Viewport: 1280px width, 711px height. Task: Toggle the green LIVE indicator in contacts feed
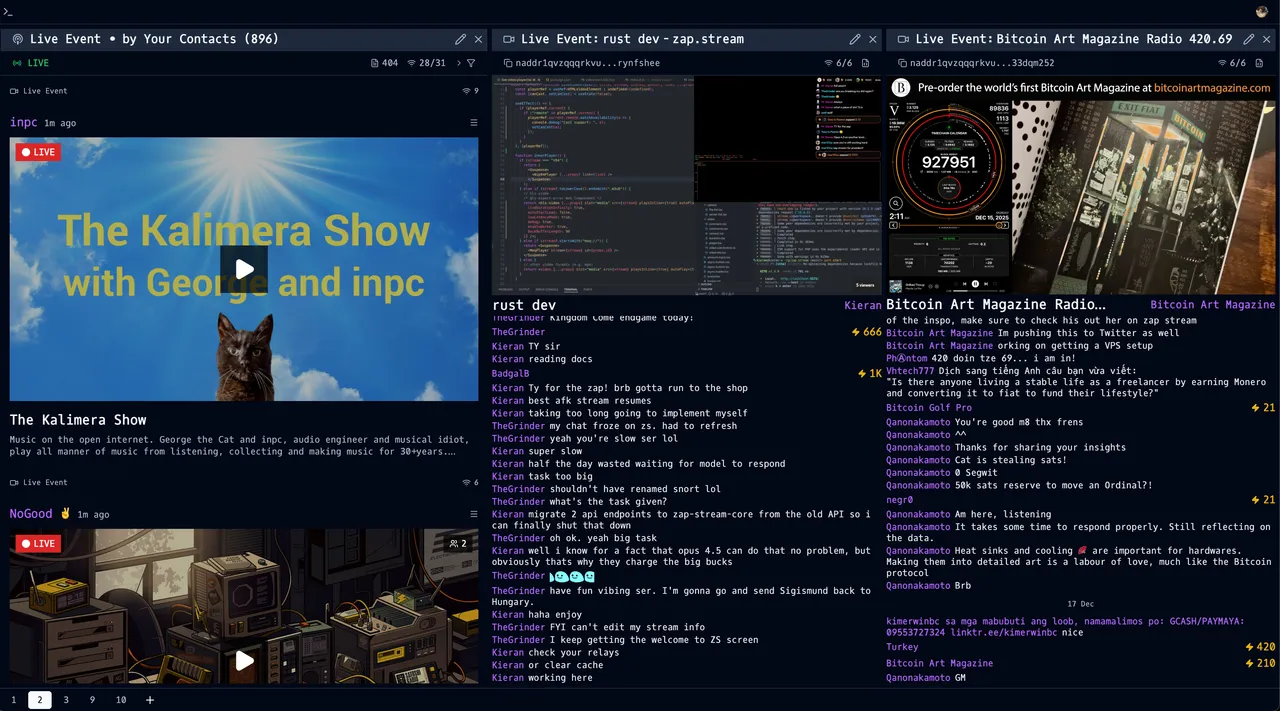30,63
